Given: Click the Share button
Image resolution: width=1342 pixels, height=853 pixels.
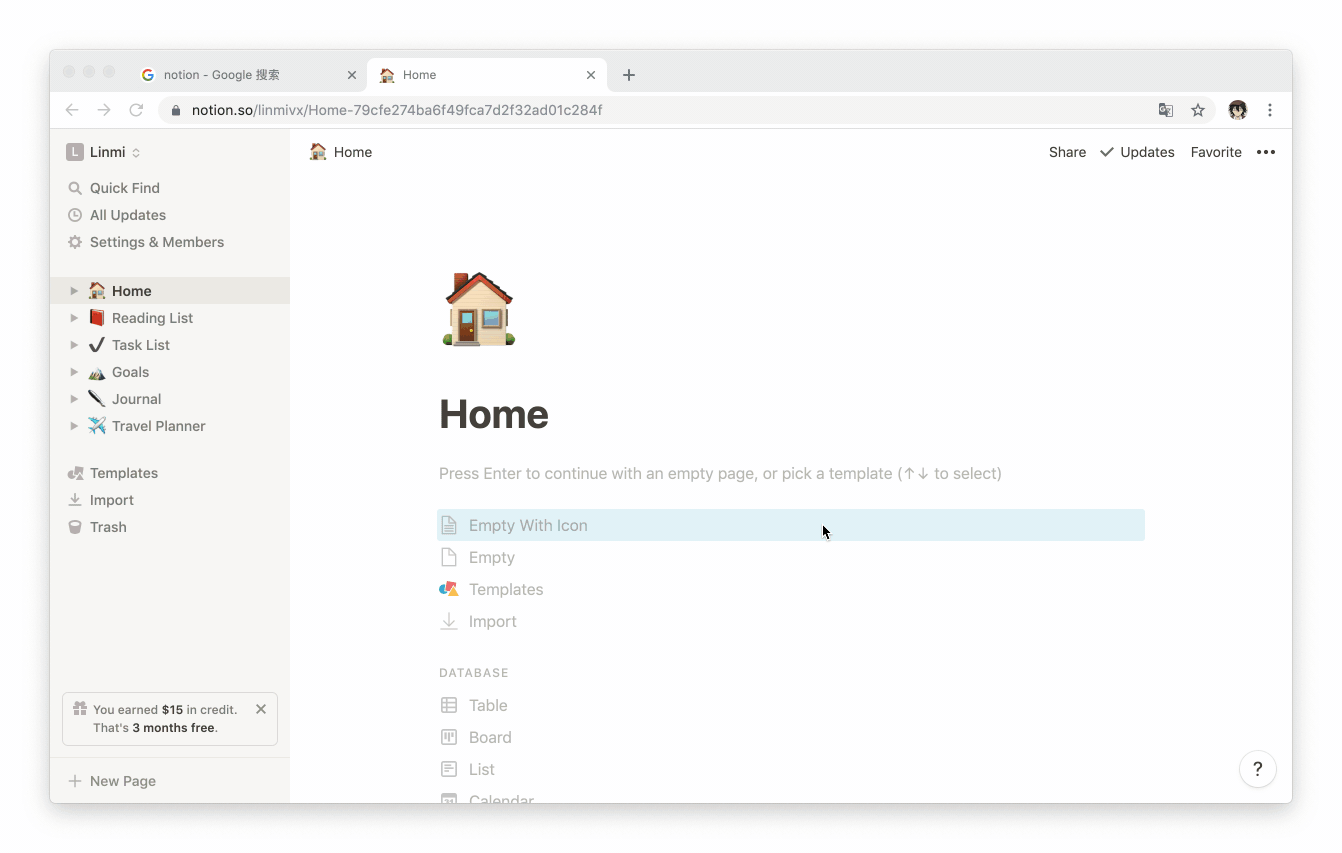Looking at the screenshot, I should click(x=1067, y=152).
